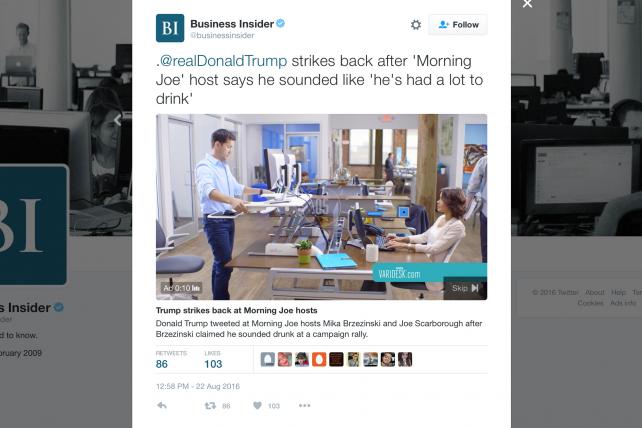Screen dimensions: 642x428
Task: Click the retweet icon under the tweet
Action: pos(210,405)
